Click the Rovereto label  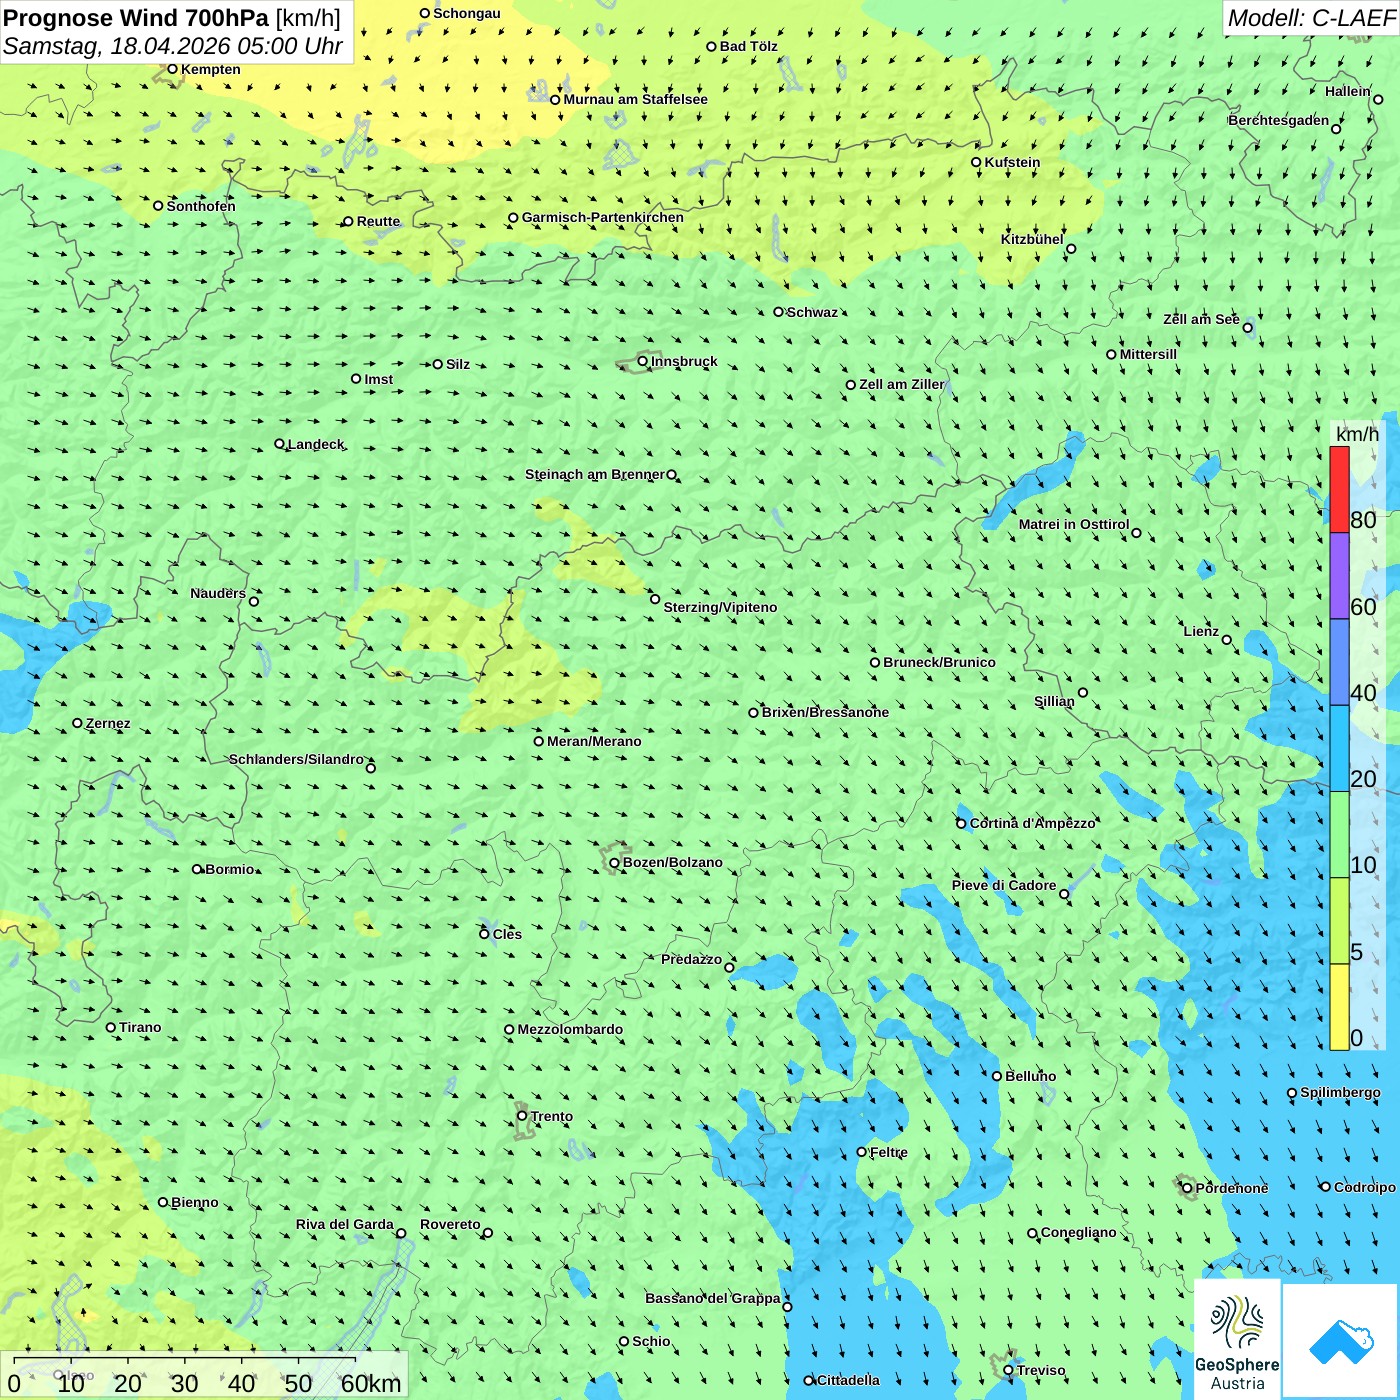(450, 1224)
